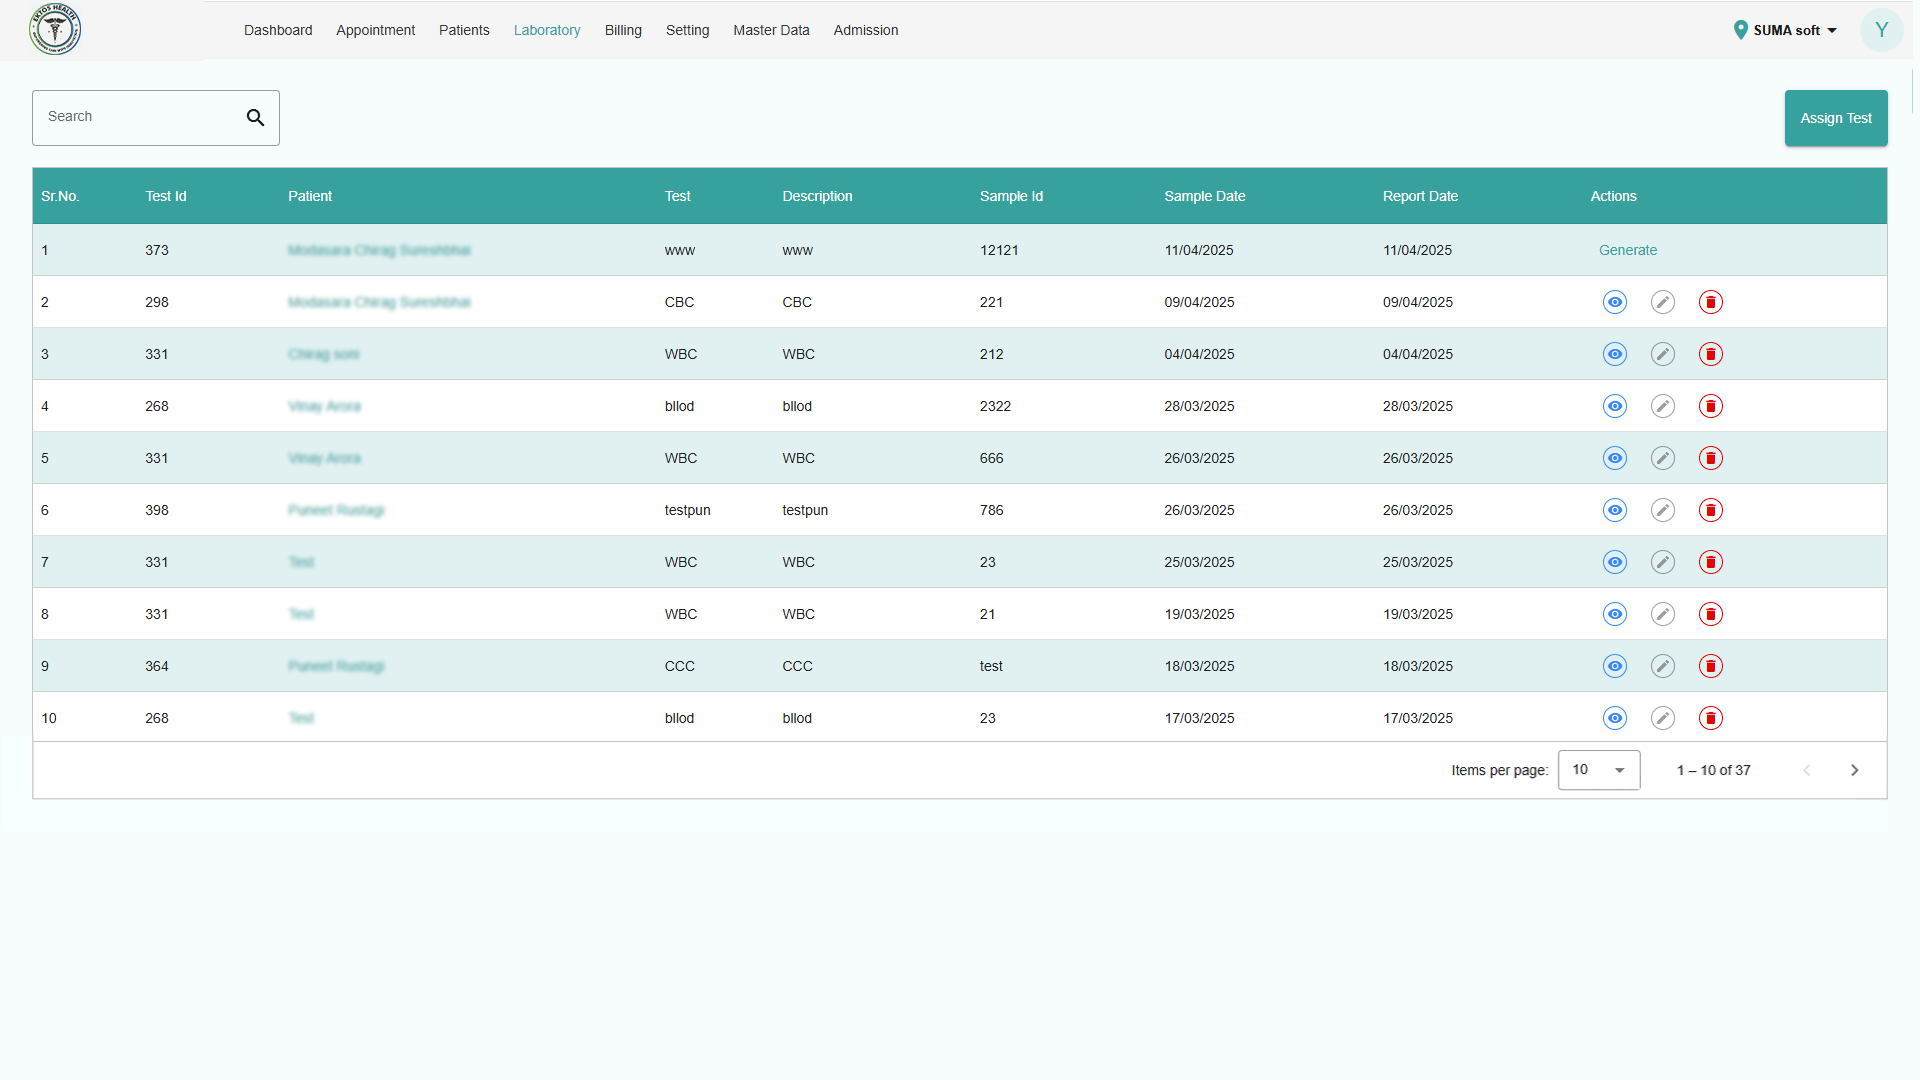Delete the row 10 bllod test
This screenshot has width=1920, height=1080.
tap(1710, 718)
